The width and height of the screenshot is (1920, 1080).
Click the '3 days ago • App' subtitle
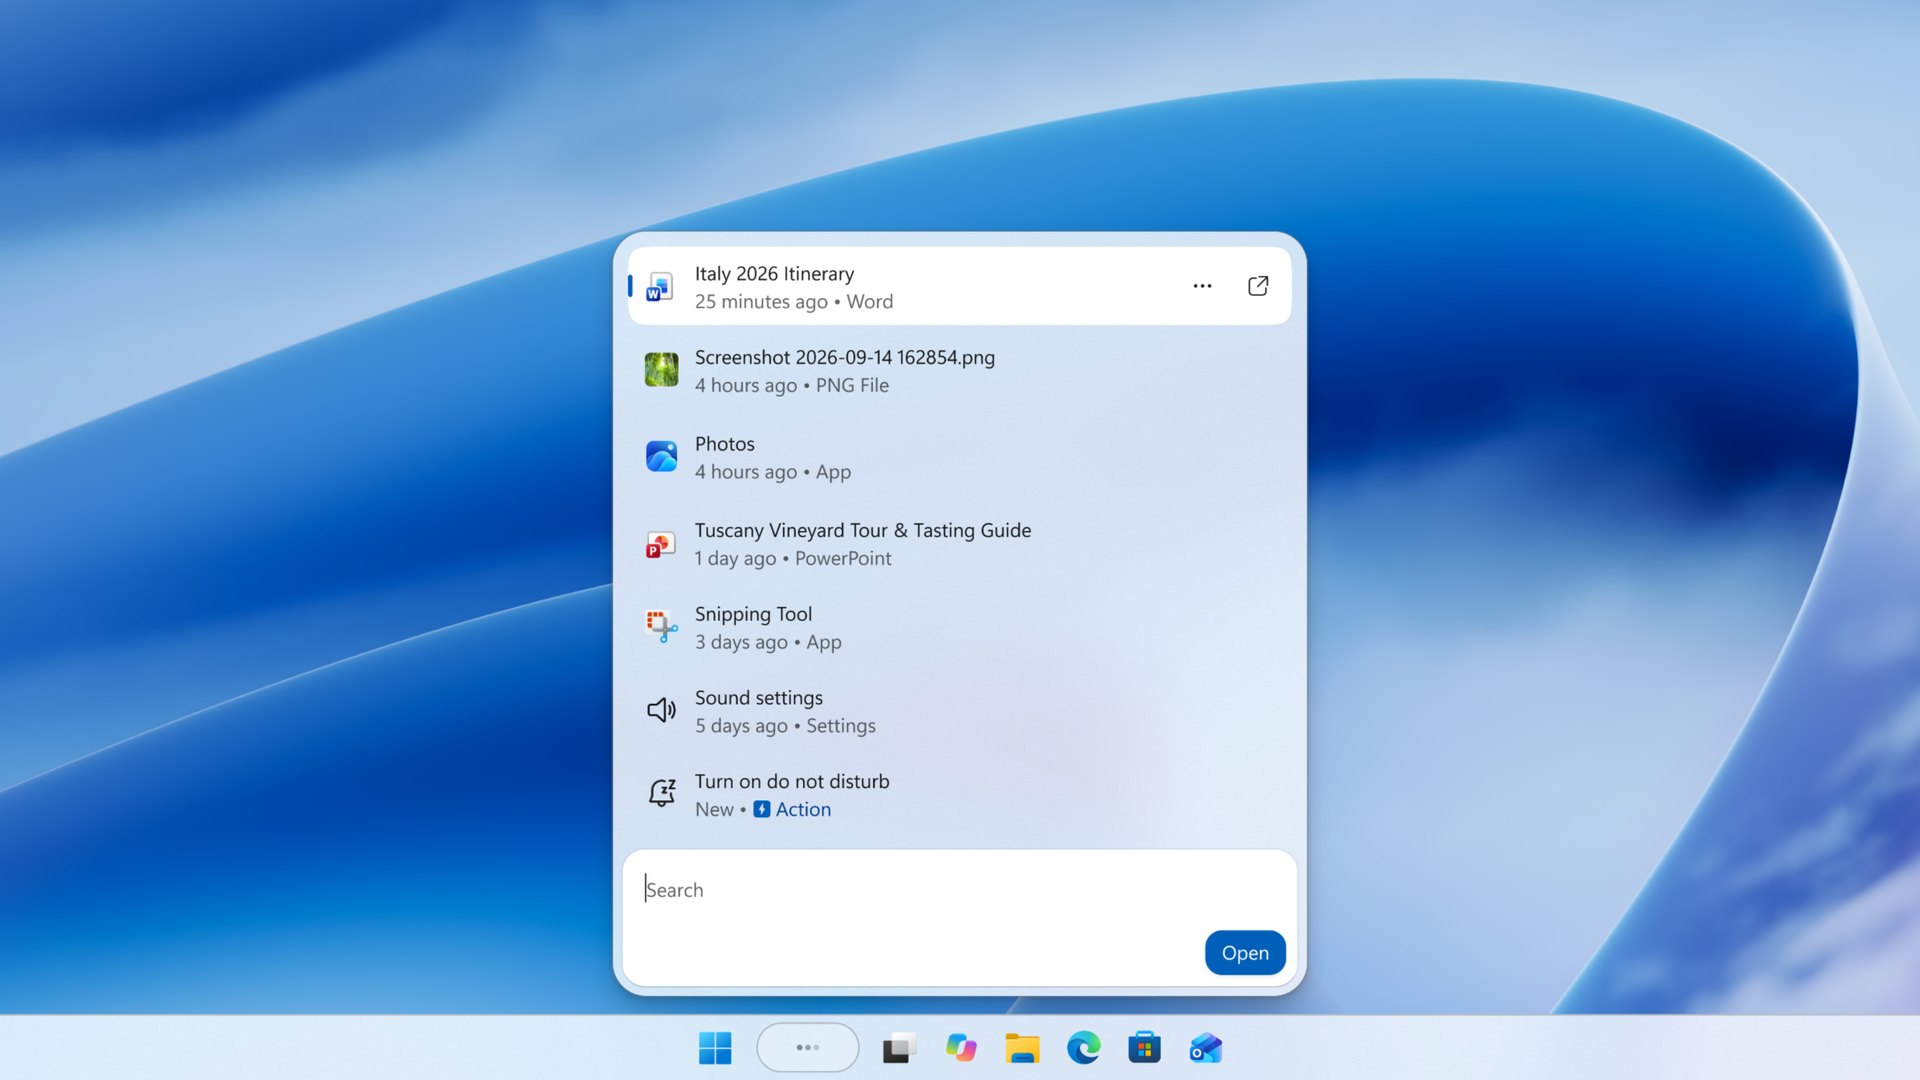click(768, 642)
